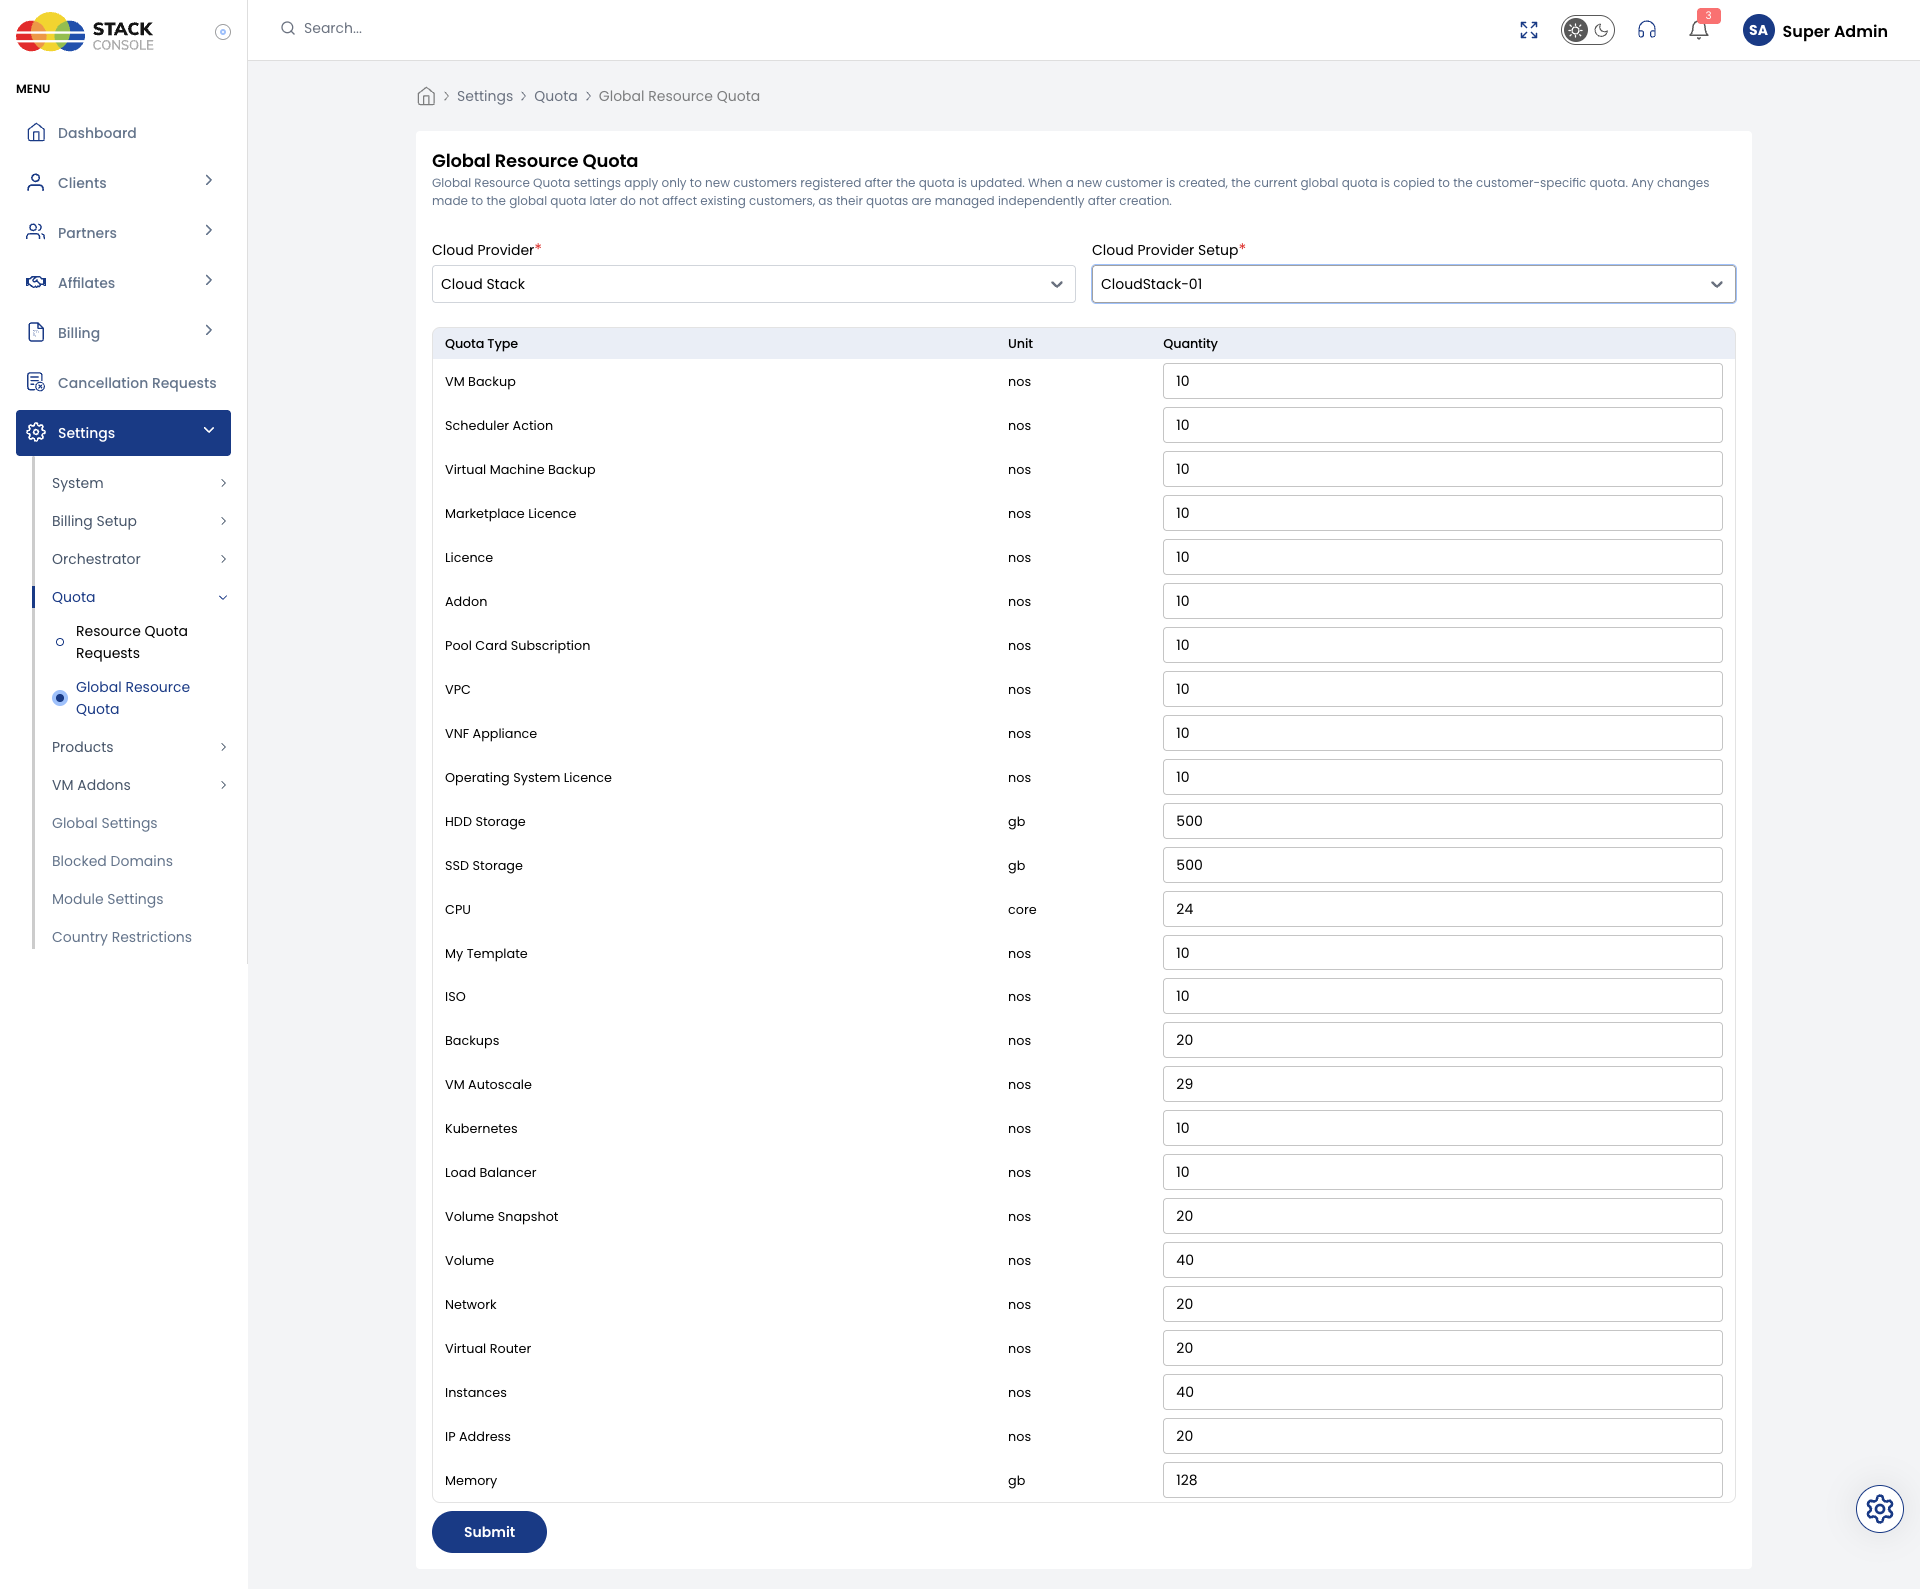Click the VM Backup quantity field

pos(1442,381)
